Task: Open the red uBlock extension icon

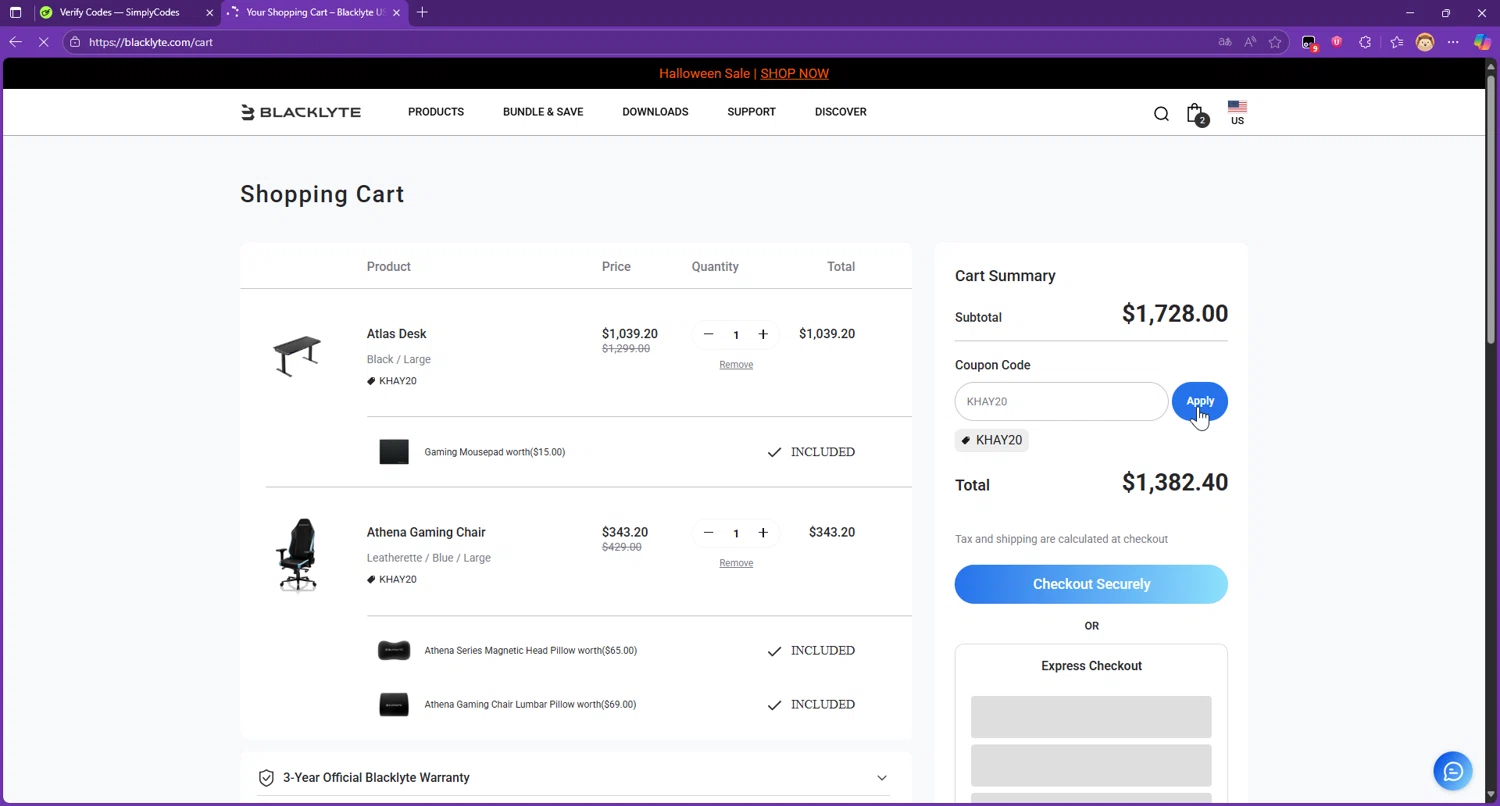Action: (1337, 42)
